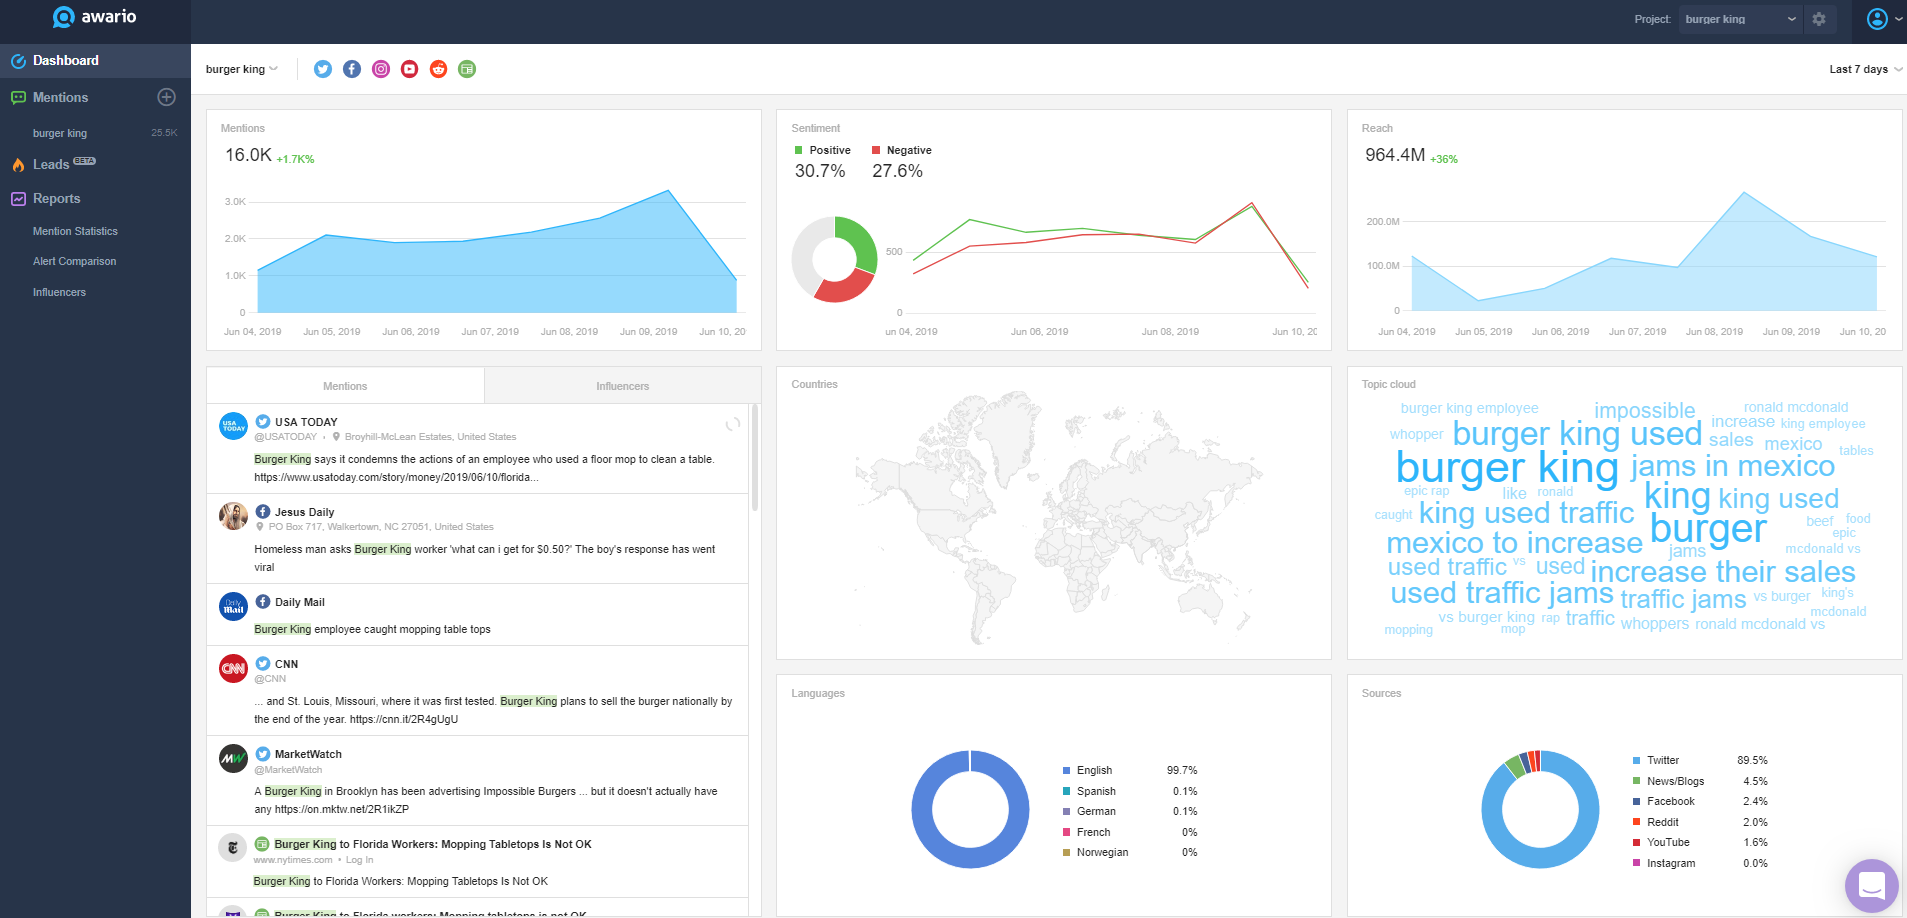Go to Influencers report in sidebar
Screen dimensions: 1907x918
point(59,292)
